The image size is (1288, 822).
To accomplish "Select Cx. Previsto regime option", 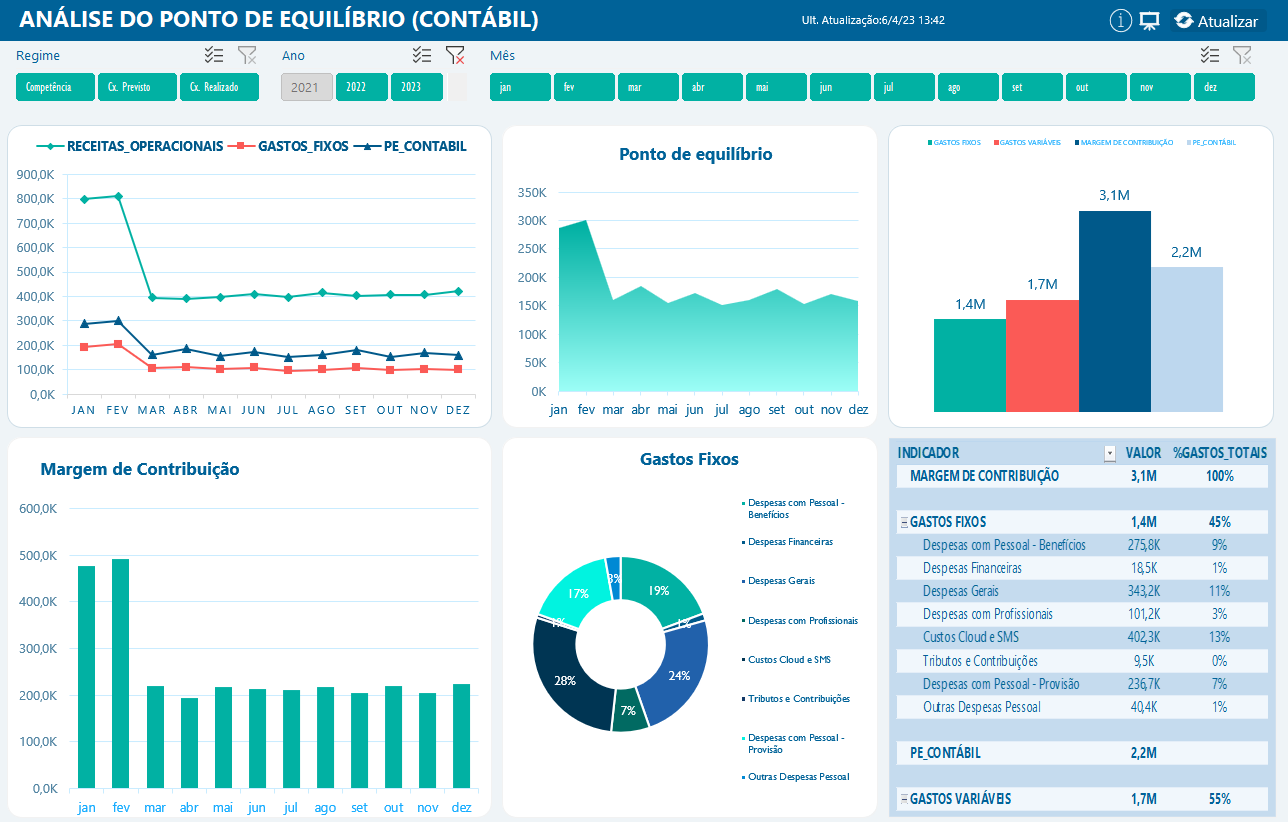I will click(x=137, y=87).
